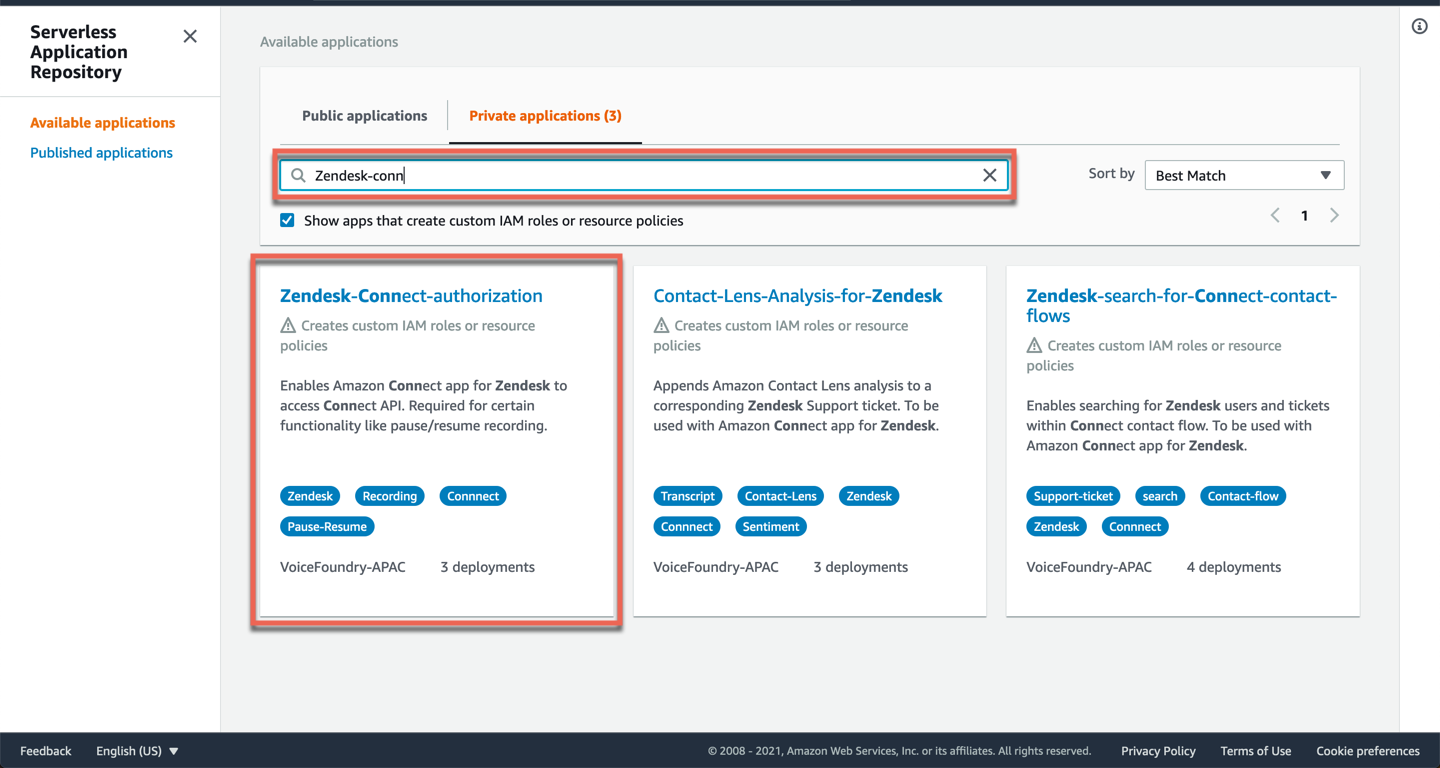Clear the search field text
1440x768 pixels.
(x=989, y=176)
